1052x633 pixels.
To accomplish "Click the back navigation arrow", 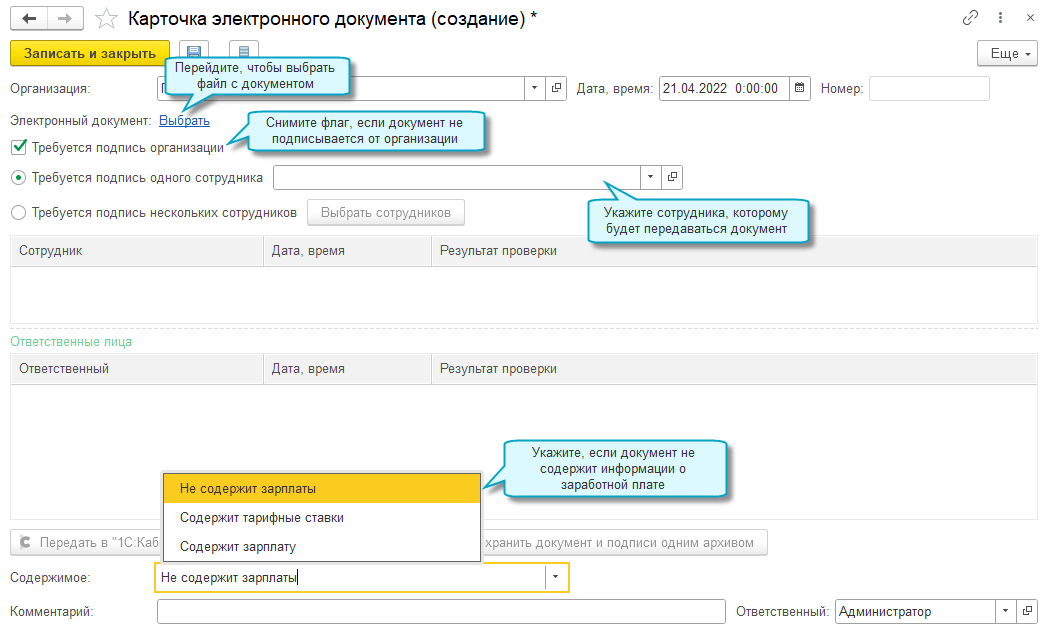I will tap(28, 18).
